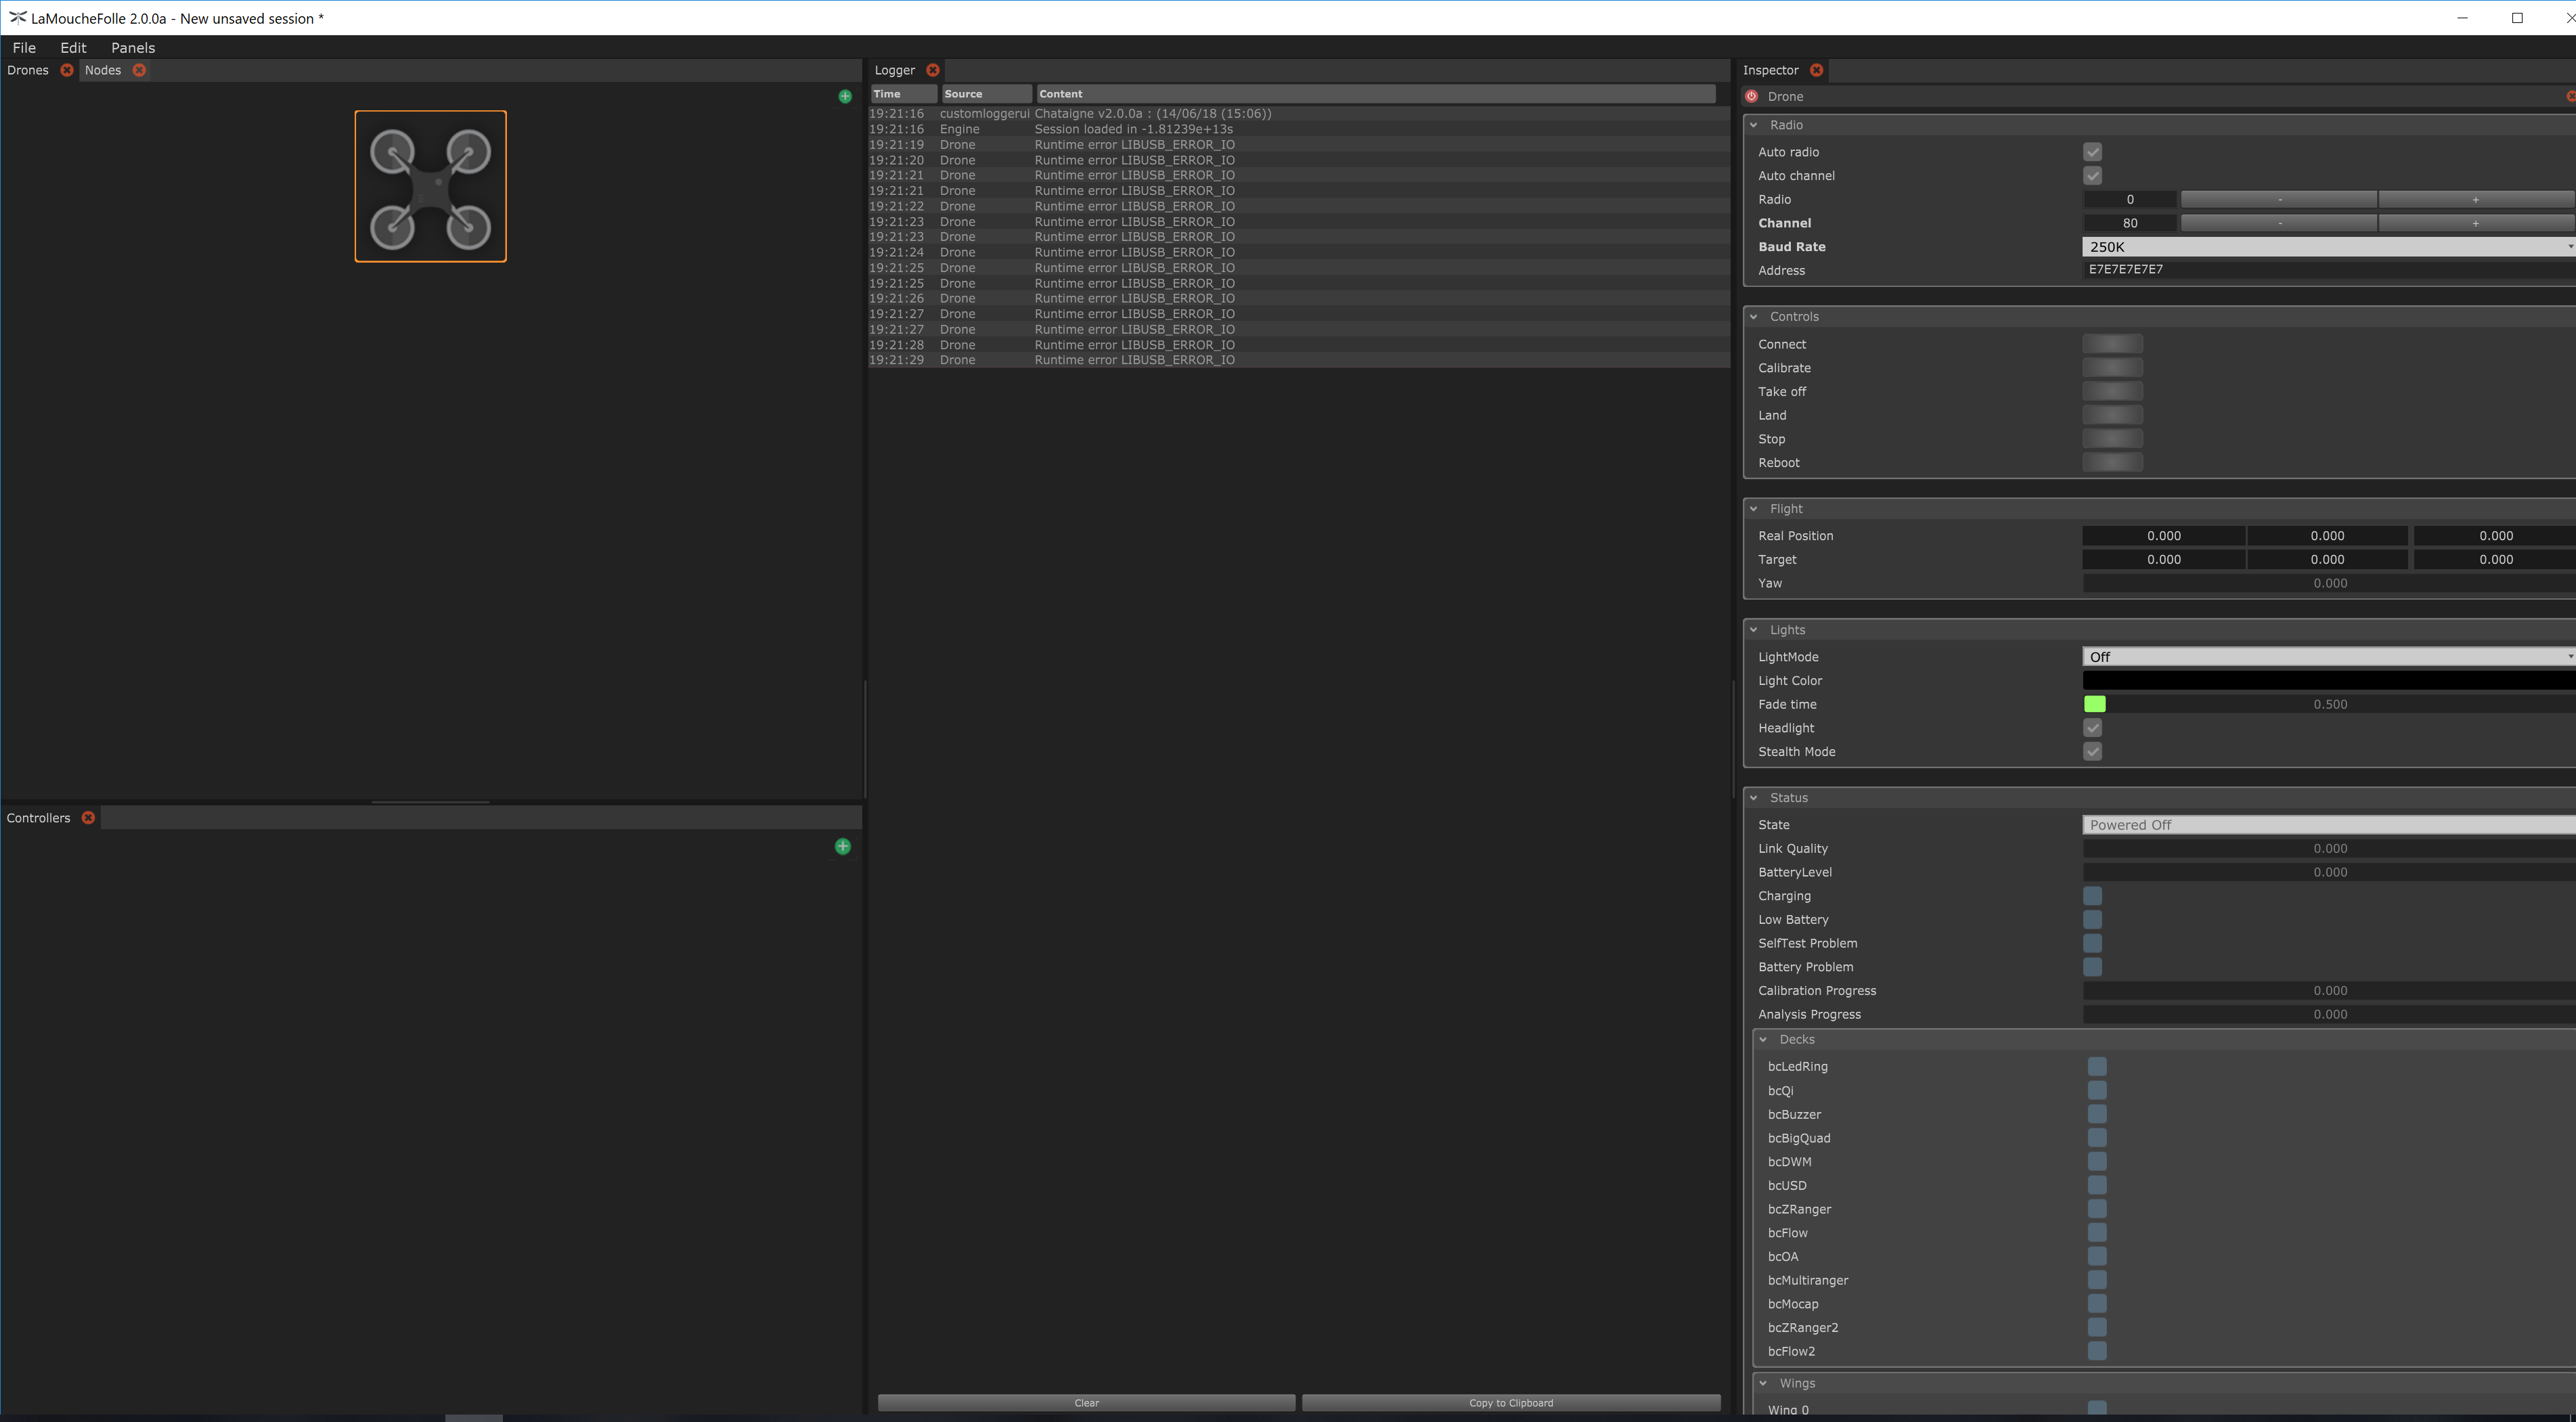The width and height of the screenshot is (2576, 1422).
Task: Open the Panels menu
Action: (132, 47)
